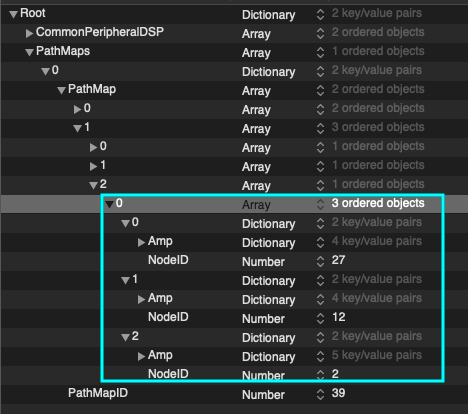Open type stepper on highlighted row
The height and width of the screenshot is (414, 468).
coord(320,204)
